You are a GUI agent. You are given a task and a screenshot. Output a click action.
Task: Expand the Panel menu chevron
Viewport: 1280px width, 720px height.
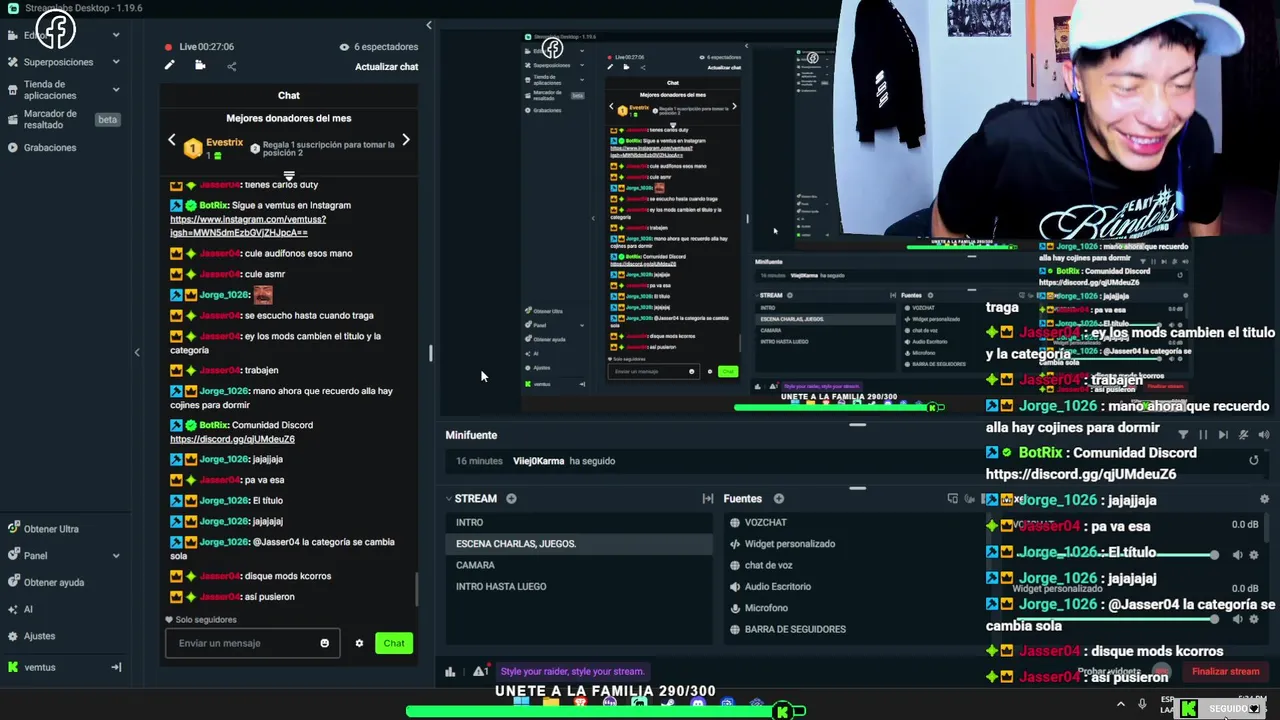[x=116, y=555]
